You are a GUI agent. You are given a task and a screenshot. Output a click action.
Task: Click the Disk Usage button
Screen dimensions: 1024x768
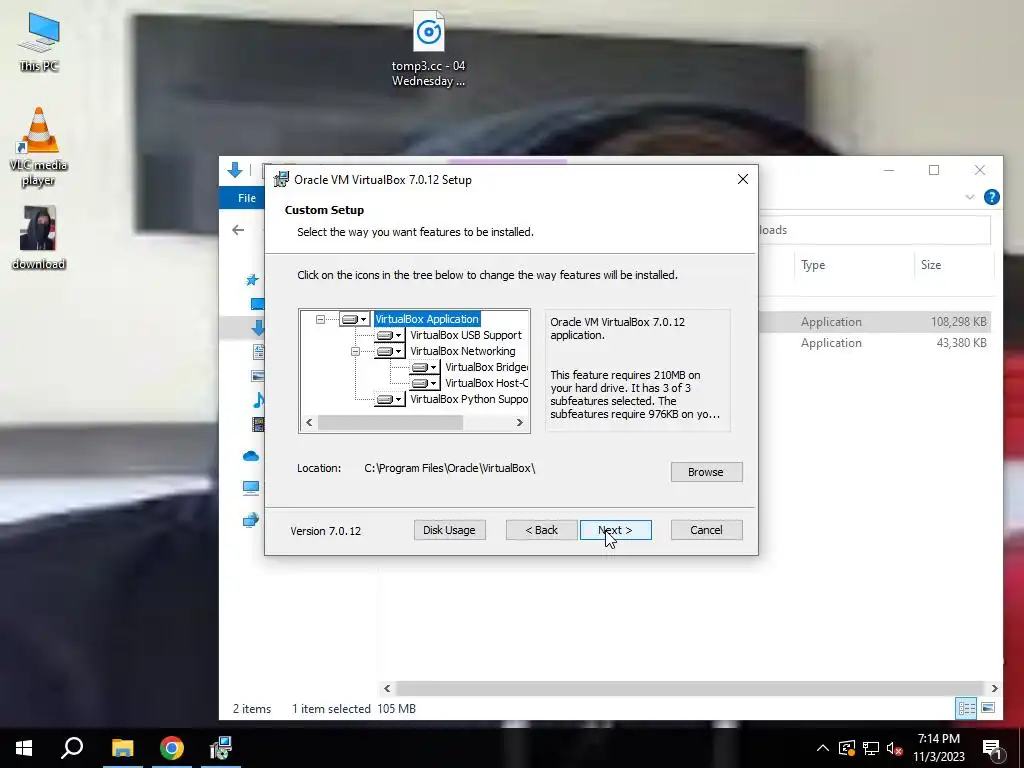pos(449,530)
